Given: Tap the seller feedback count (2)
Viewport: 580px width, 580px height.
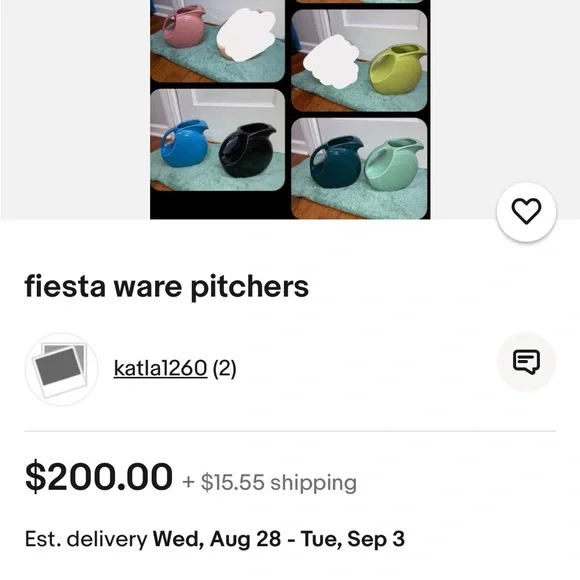Looking at the screenshot, I should [225, 368].
